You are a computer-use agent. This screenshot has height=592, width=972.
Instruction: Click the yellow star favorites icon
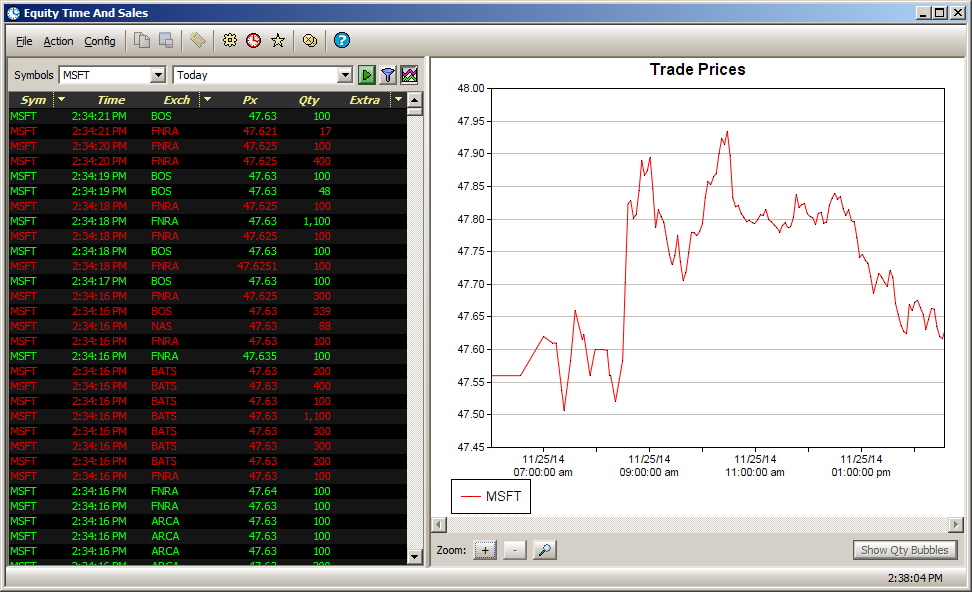278,40
